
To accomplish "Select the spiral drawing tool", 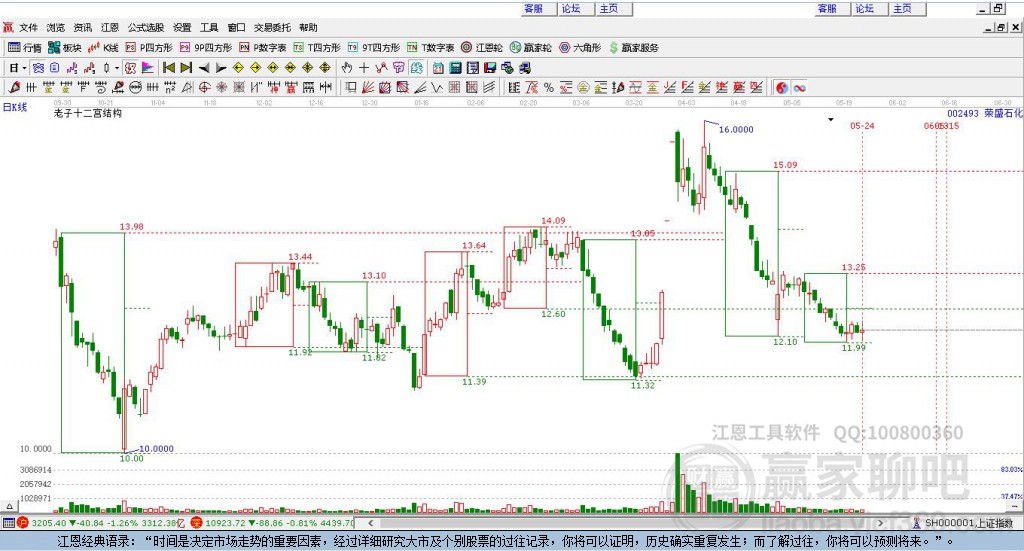I will click(101, 87).
